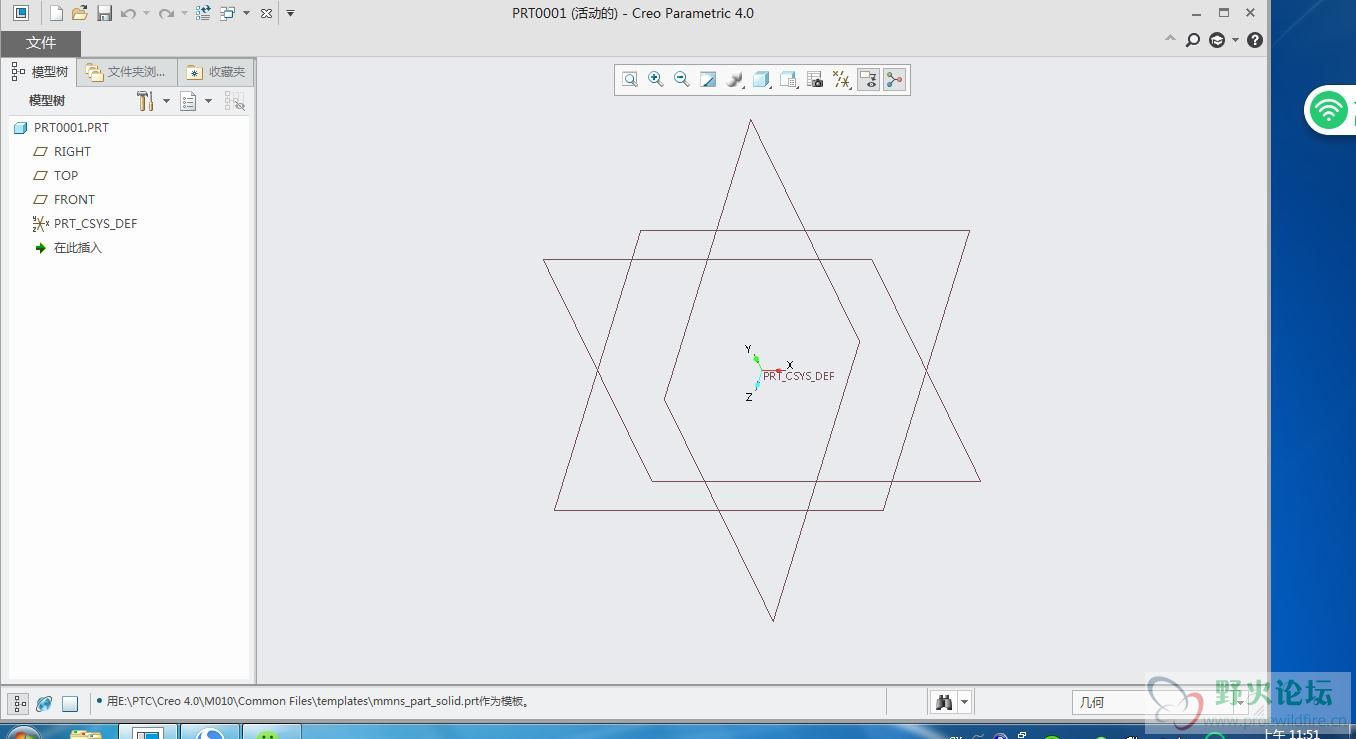Minimize the ribbon with the caret icon
Image resolution: width=1356 pixels, height=739 pixels.
(1170, 40)
